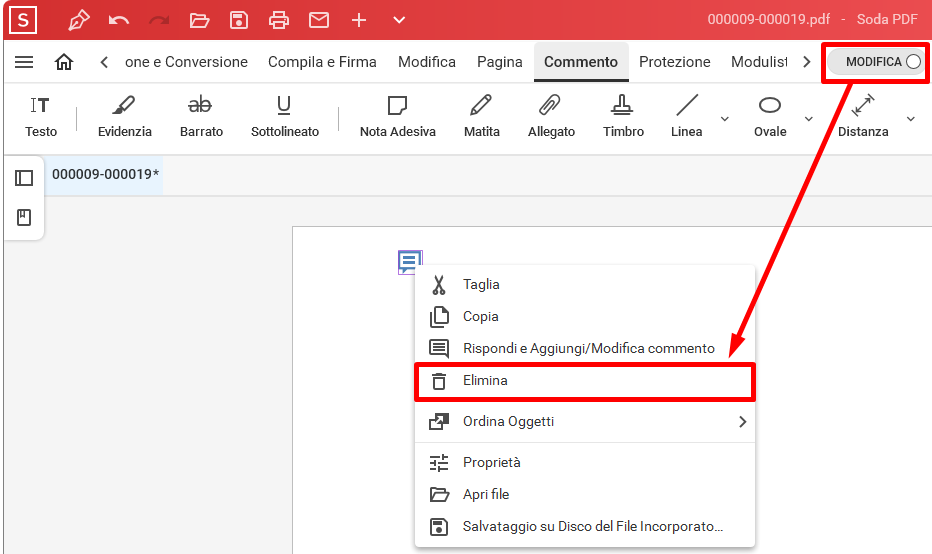Screen dimensions: 932x554
Task: Open a file with folder icon
Action: [199, 21]
